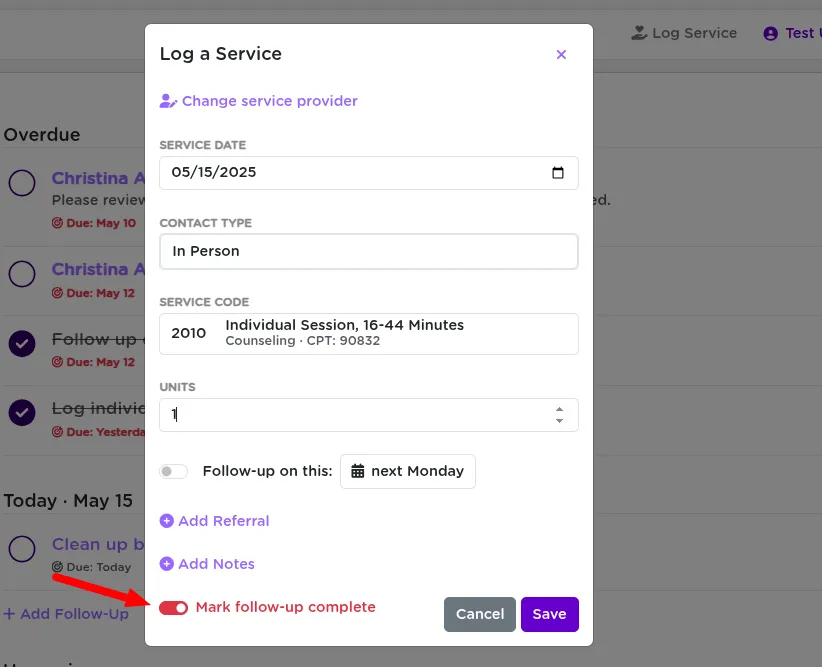Open the Service Code selector

(368, 333)
